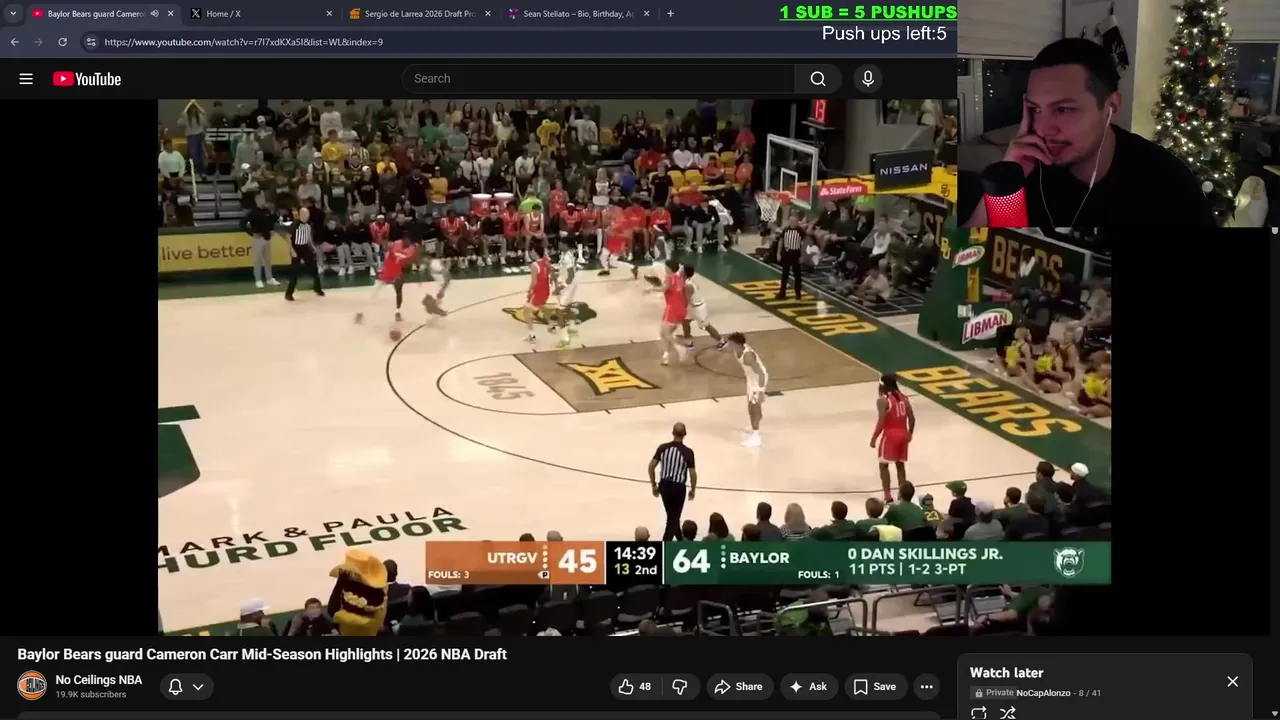
Task: Open the YouTube hamburger guide menu
Action: [26, 79]
